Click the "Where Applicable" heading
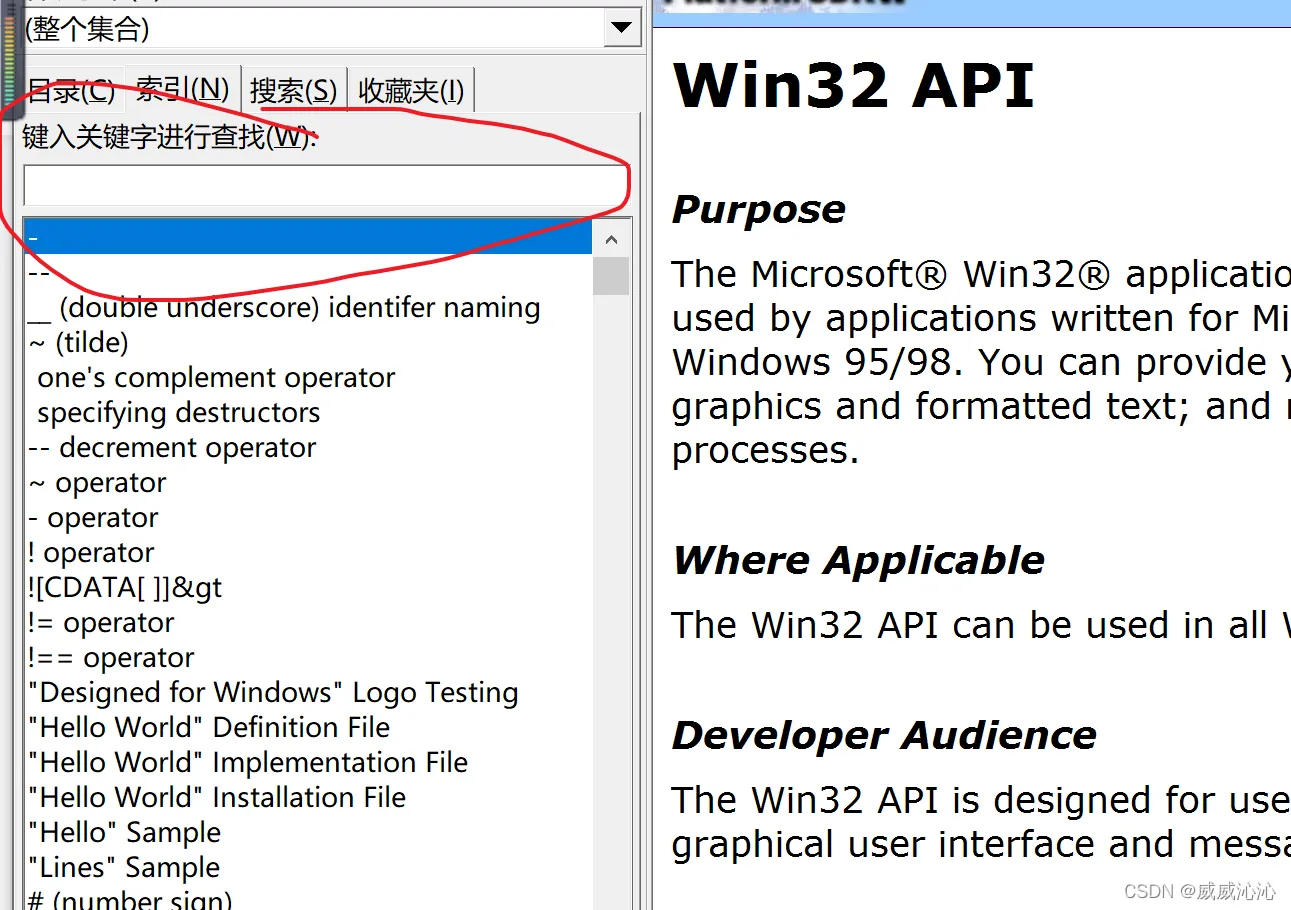The height and width of the screenshot is (910, 1291). tap(859, 561)
